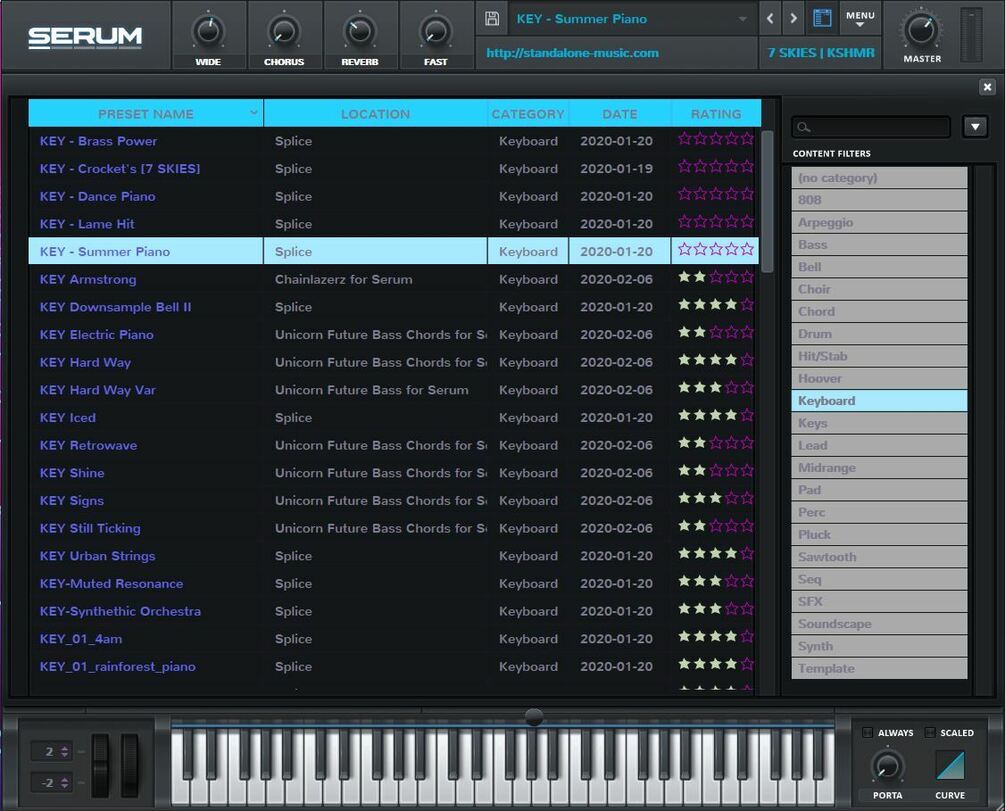
Task: Filter presets by Lead category
Action: coord(879,445)
